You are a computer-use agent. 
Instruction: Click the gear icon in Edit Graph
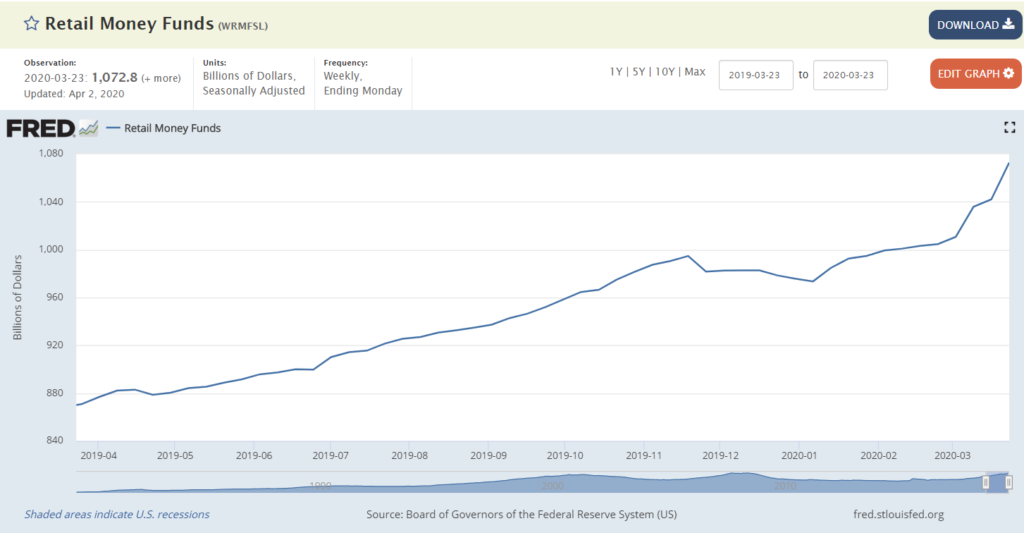[x=1007, y=74]
